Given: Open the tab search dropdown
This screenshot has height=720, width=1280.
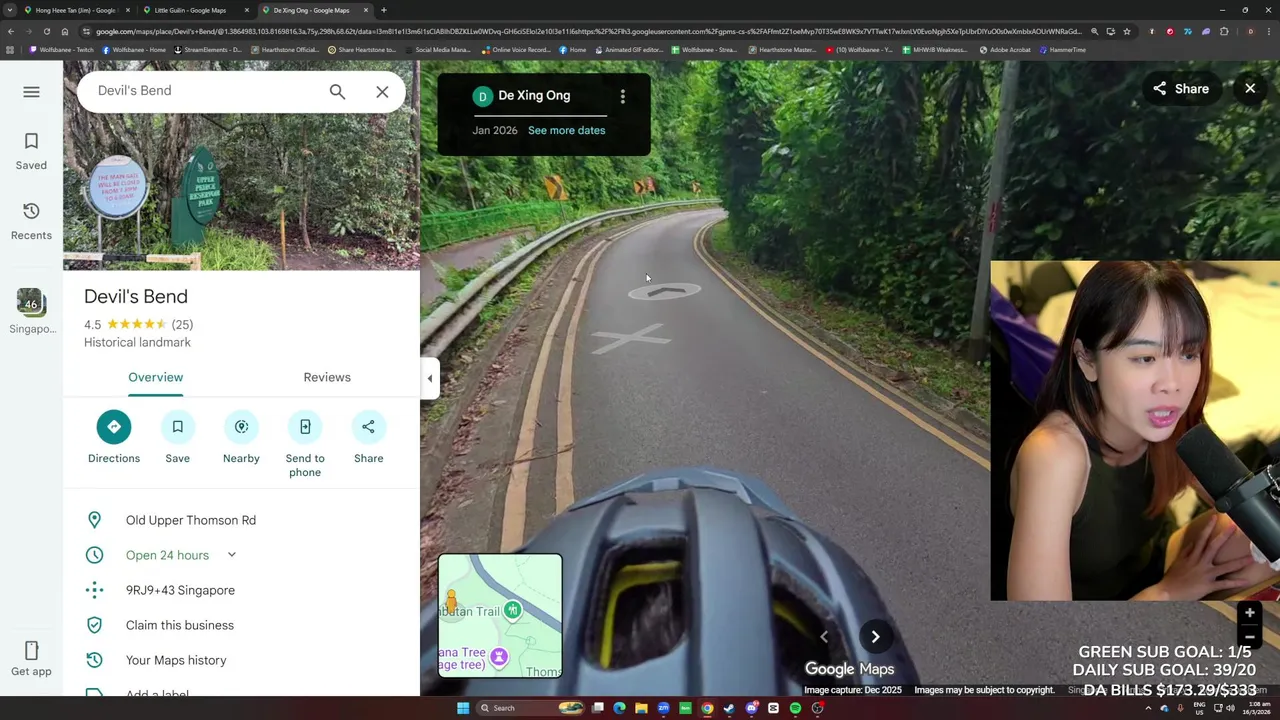Looking at the screenshot, I should click(x=10, y=10).
